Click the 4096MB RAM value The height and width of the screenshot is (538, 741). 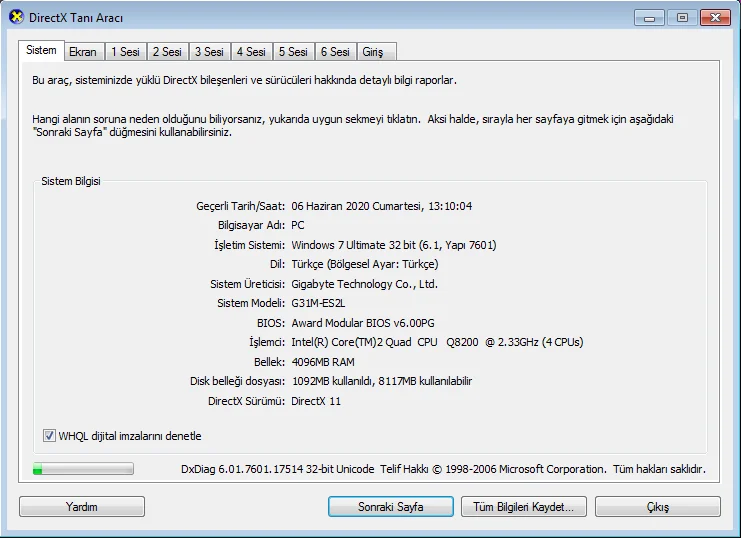pyautogui.click(x=323, y=362)
